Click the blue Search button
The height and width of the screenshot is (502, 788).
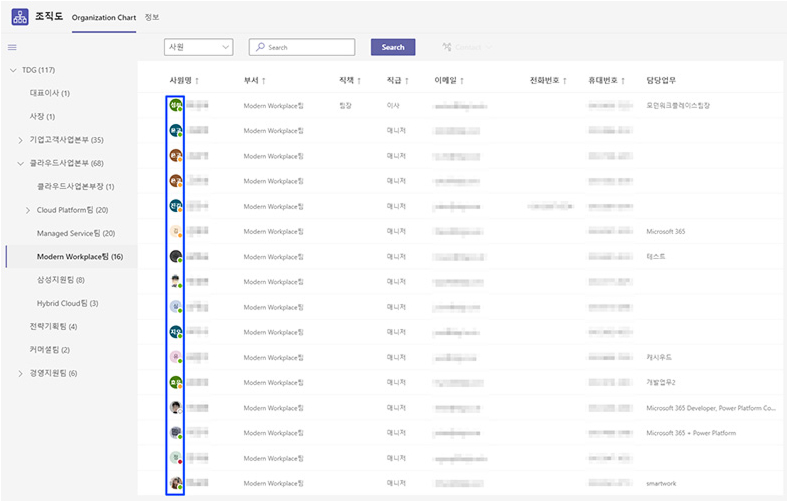[x=393, y=47]
